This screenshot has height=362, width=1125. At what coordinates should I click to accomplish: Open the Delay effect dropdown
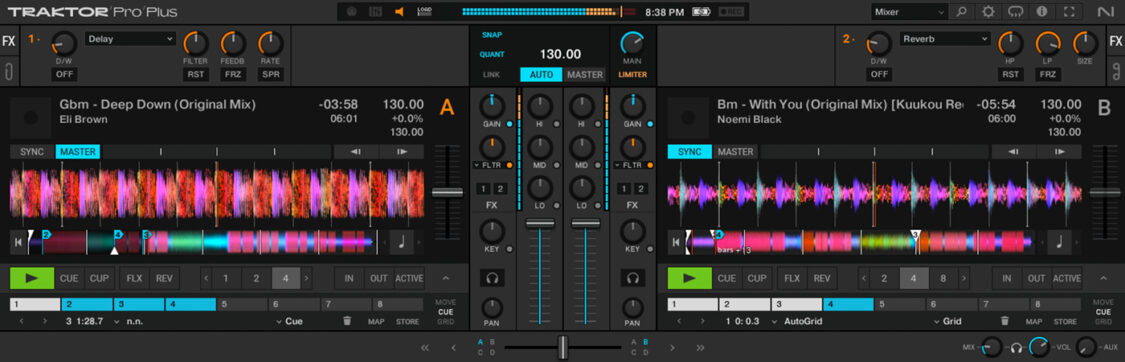click(x=131, y=39)
